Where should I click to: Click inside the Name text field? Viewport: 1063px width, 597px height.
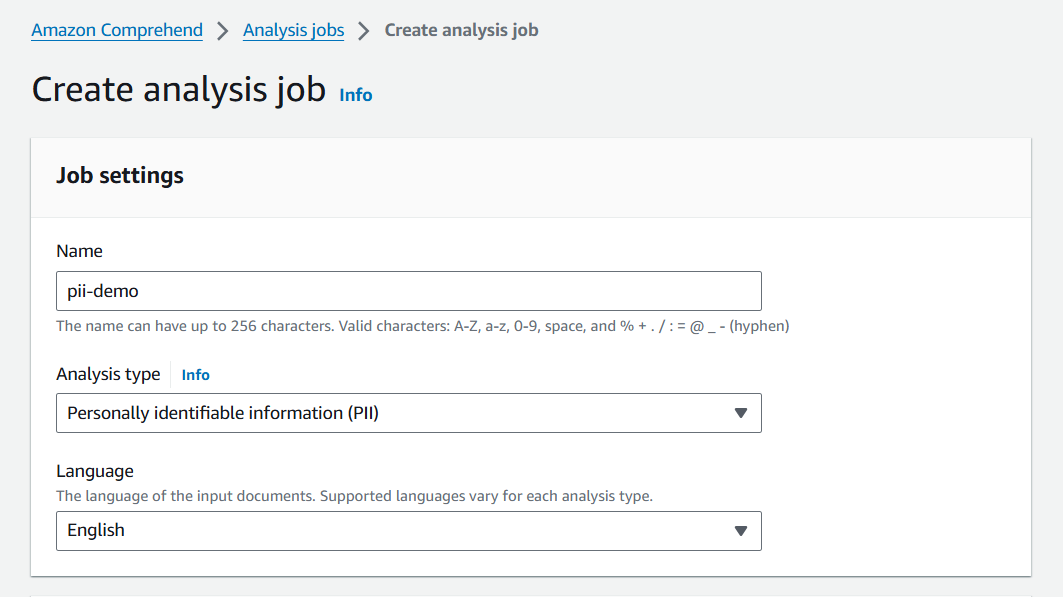408,290
